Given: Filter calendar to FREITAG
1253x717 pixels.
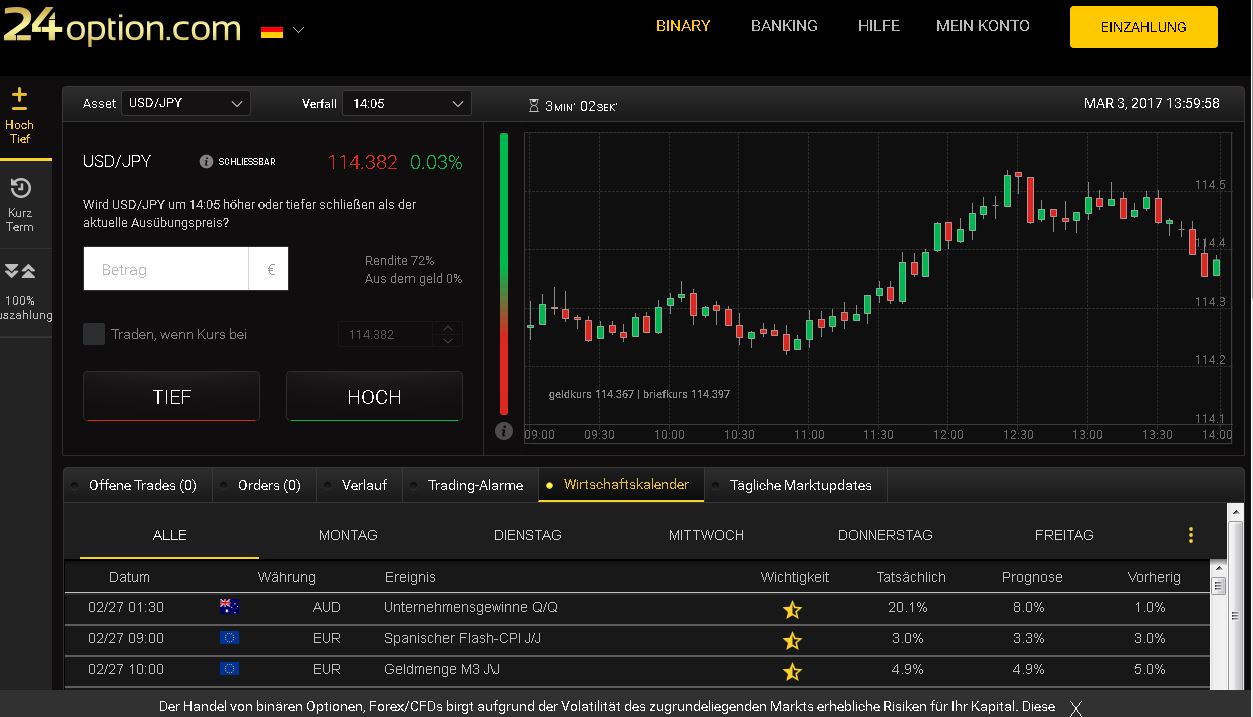Looking at the screenshot, I should 1064,535.
